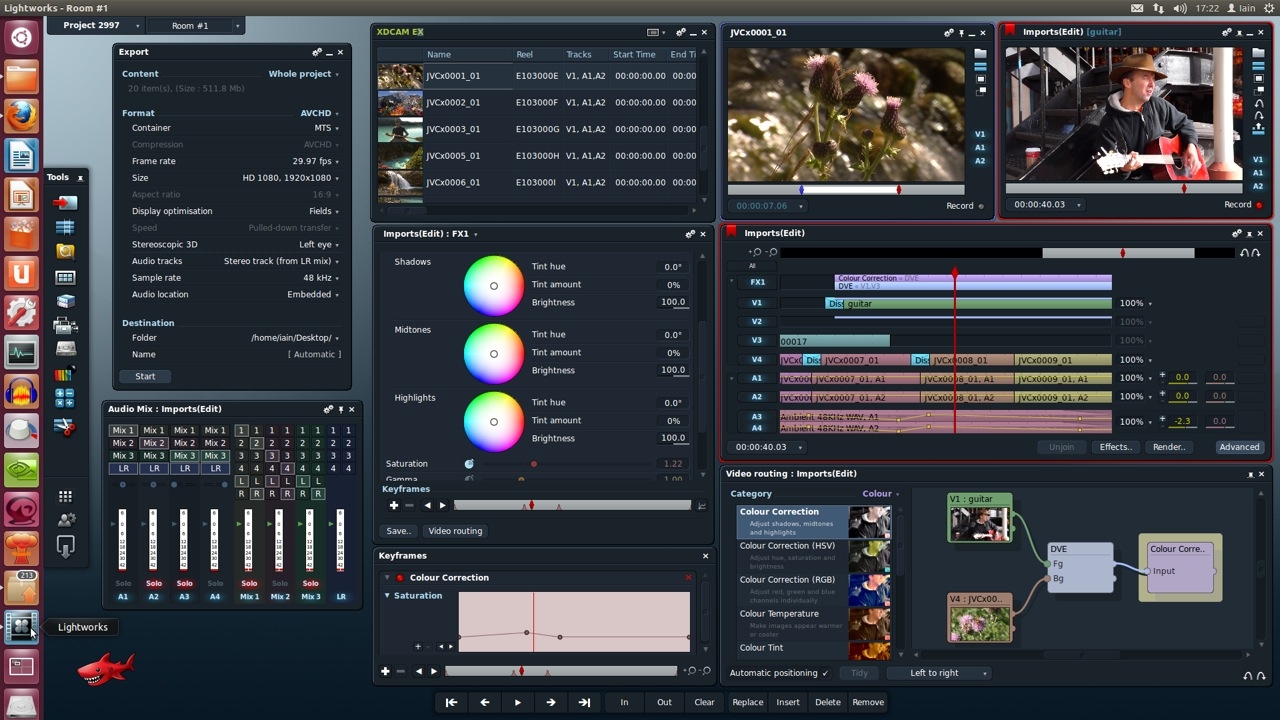The image size is (1280, 720).
Task: Click the scissors icon in Tools panel
Action: pos(65,427)
